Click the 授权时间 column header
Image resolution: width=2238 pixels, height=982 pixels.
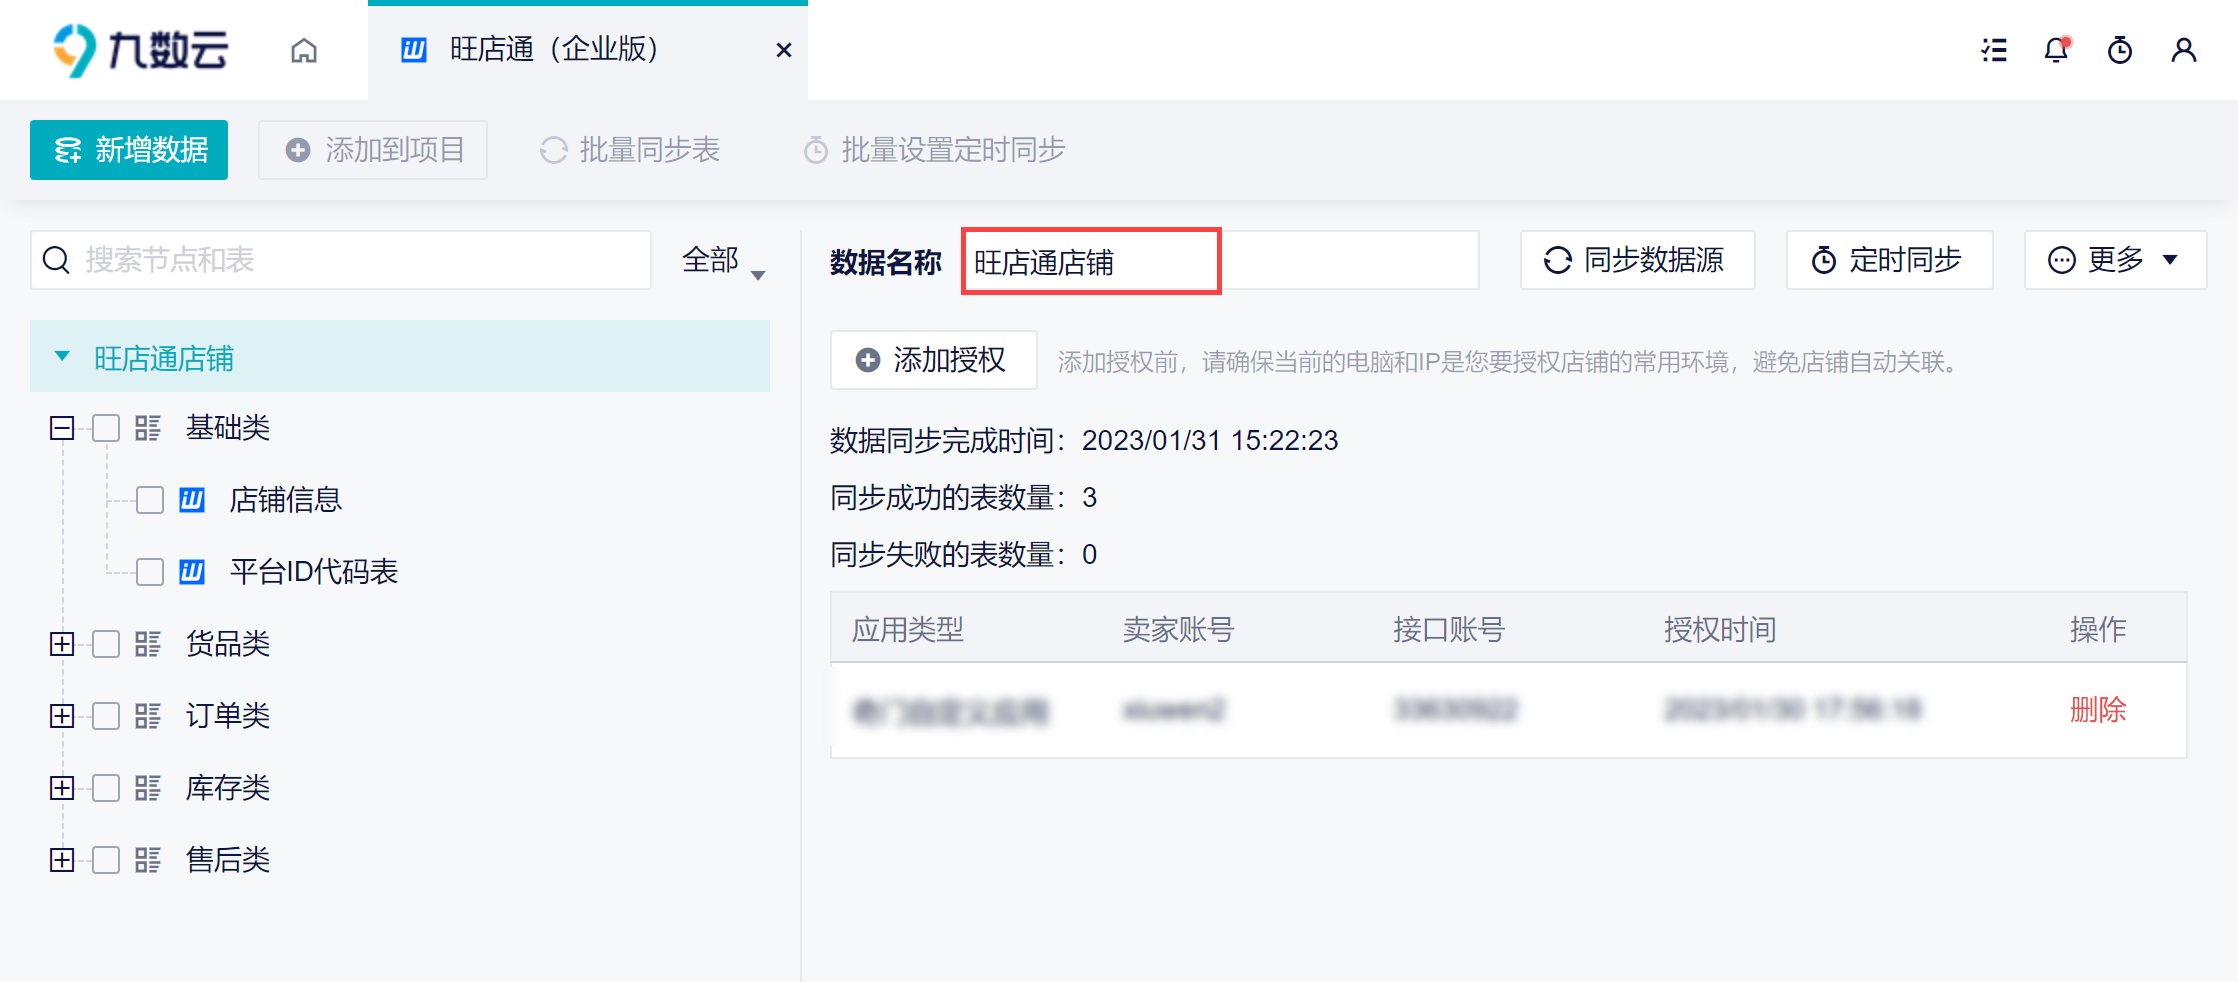(x=1720, y=629)
